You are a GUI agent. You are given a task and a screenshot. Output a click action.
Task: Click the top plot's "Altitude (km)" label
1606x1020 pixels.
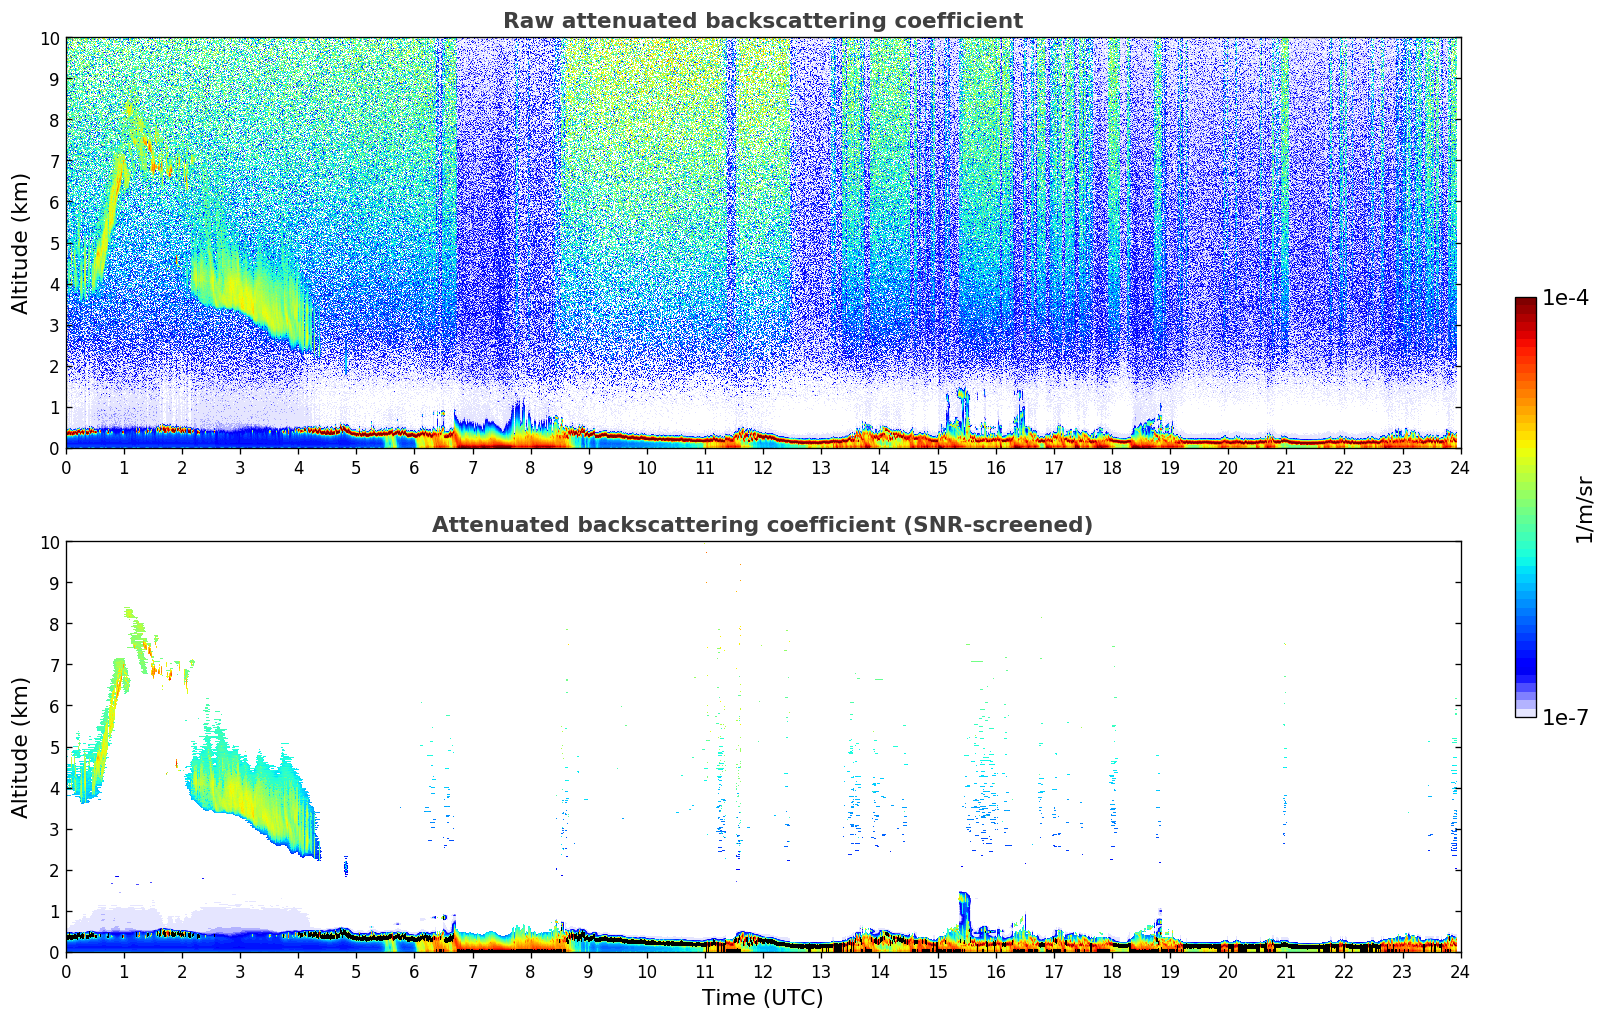21,243
